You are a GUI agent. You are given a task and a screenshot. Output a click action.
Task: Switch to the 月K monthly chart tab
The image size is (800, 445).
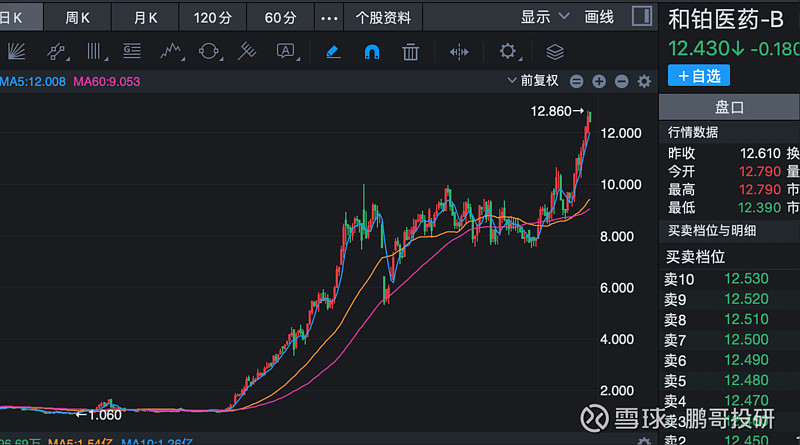click(x=145, y=17)
